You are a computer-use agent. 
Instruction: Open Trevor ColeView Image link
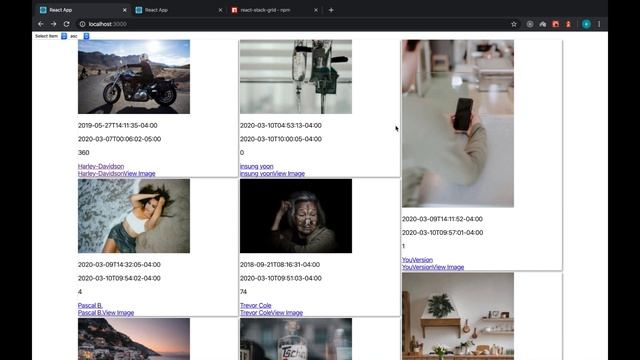point(271,313)
